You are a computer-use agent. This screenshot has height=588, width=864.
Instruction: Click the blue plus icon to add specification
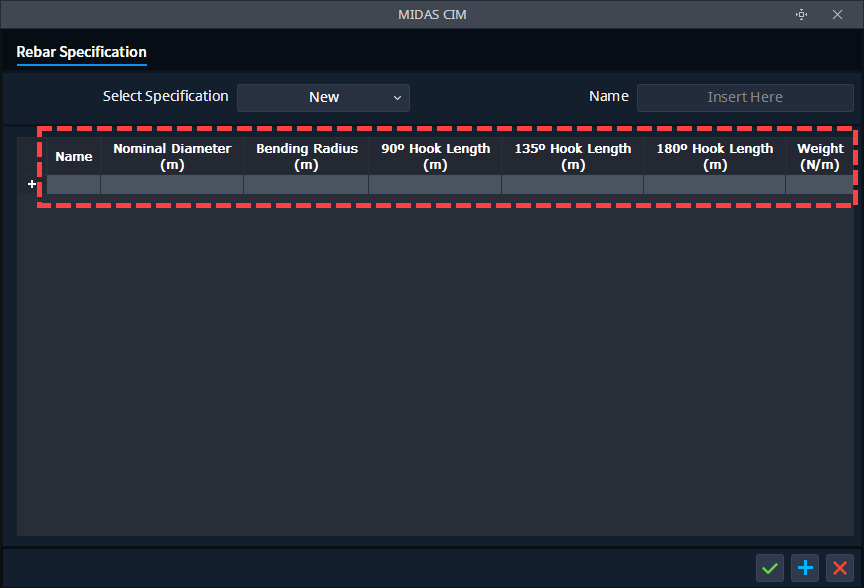[x=805, y=568]
